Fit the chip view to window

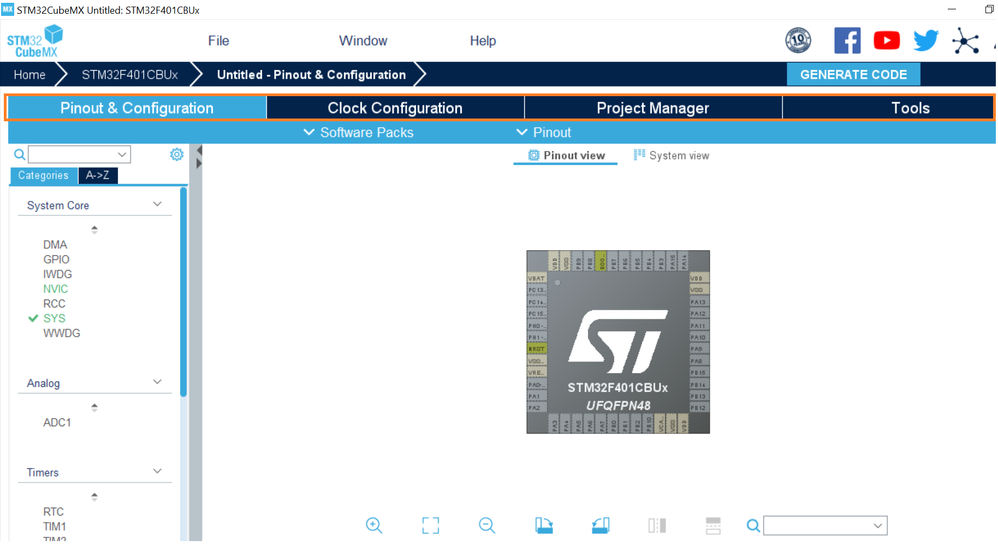[430, 525]
